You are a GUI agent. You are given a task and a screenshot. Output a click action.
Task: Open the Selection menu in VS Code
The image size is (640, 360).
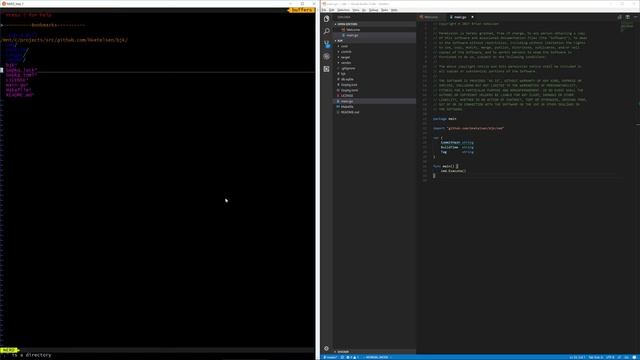tap(343, 10)
